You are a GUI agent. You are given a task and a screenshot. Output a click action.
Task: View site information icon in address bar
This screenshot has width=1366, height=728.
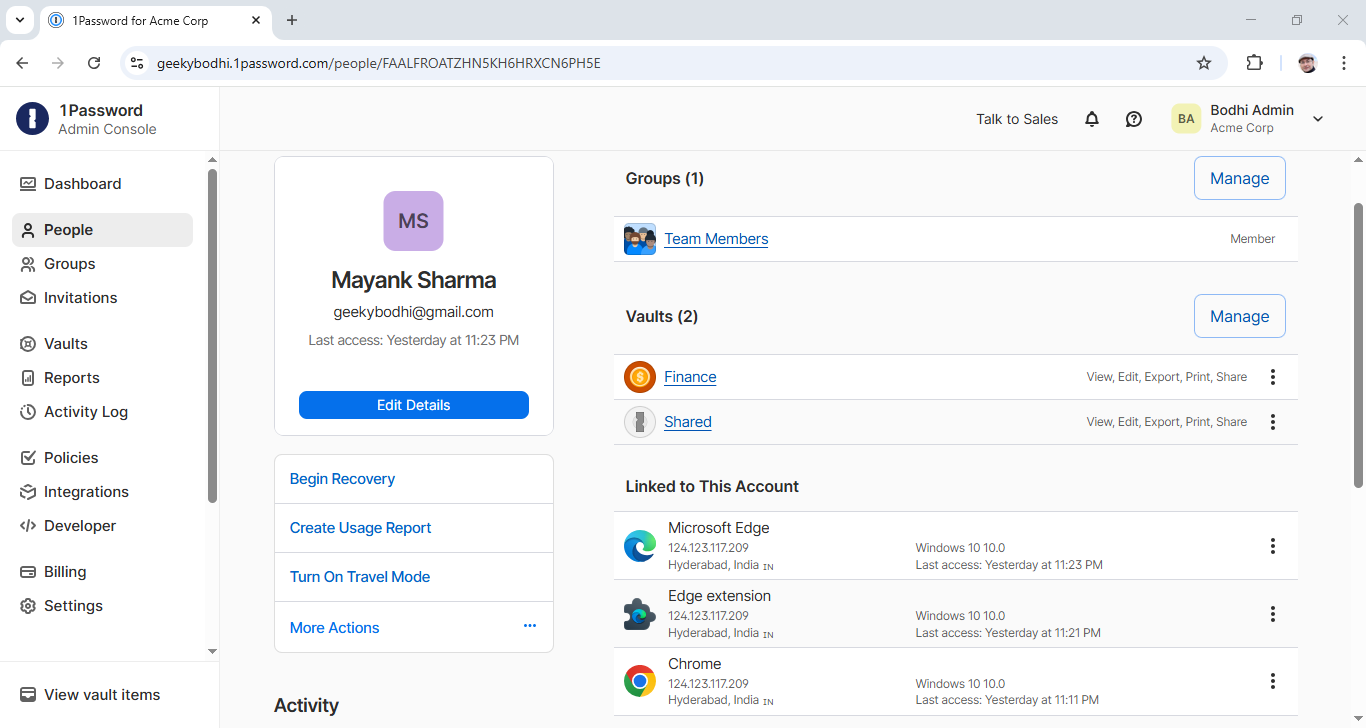coord(138,63)
